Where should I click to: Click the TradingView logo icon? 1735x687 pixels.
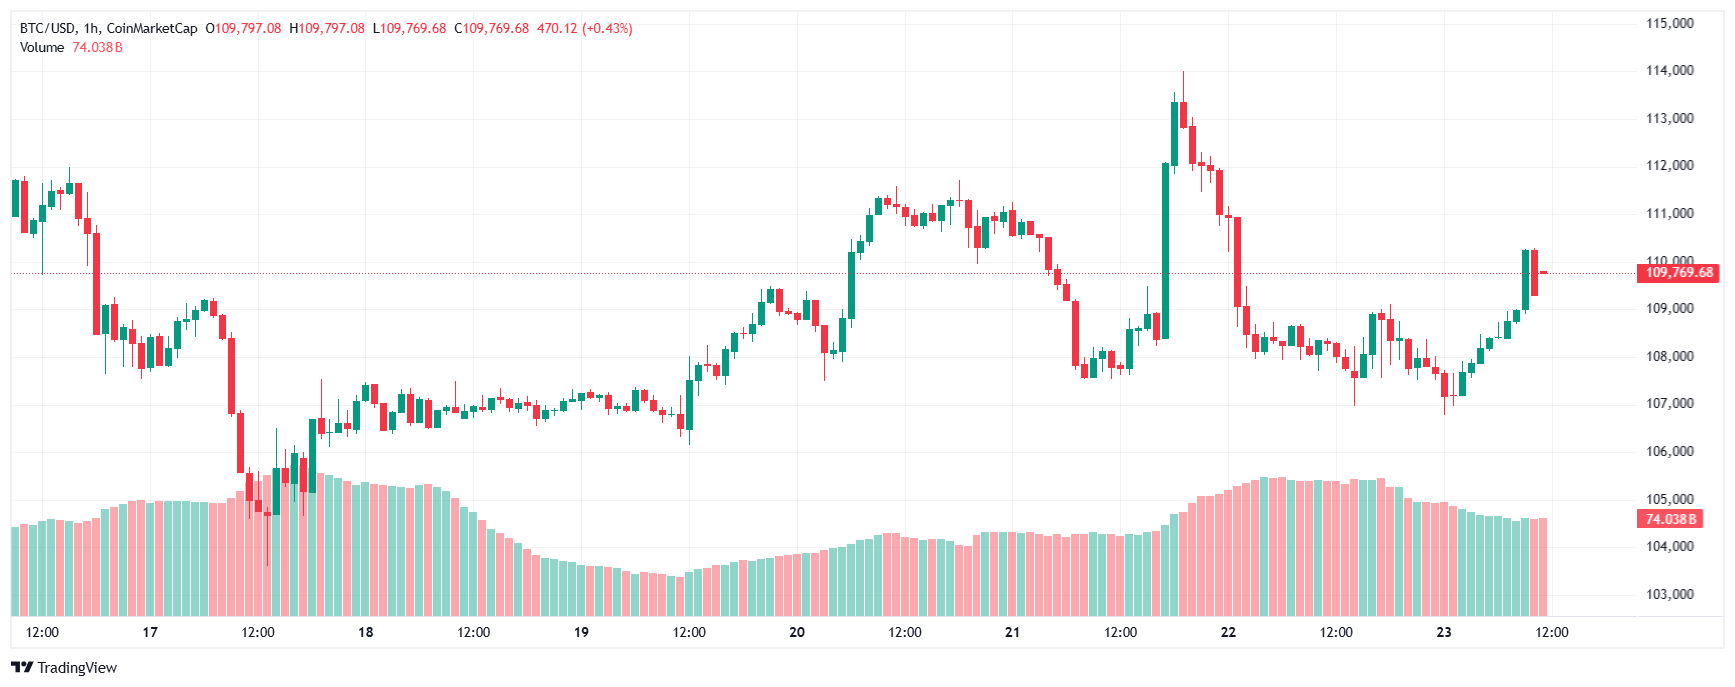coord(22,668)
